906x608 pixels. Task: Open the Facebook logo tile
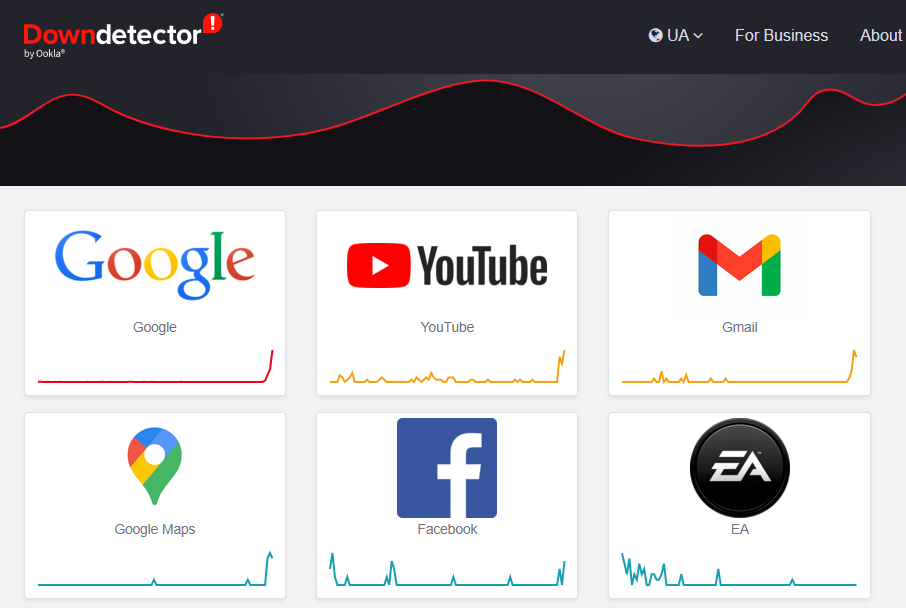(x=447, y=468)
